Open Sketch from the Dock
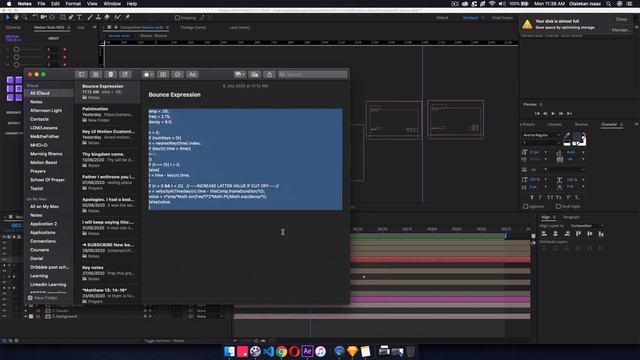 click(352, 351)
